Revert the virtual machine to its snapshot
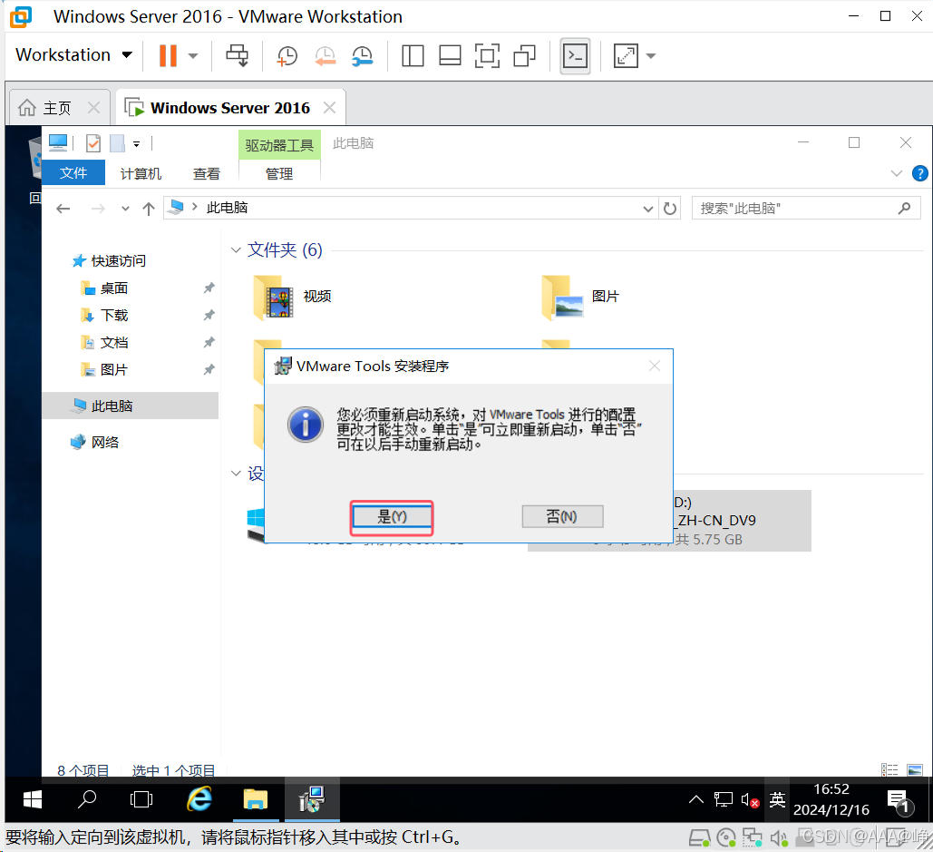Image resolution: width=933 pixels, height=852 pixels. (x=325, y=56)
